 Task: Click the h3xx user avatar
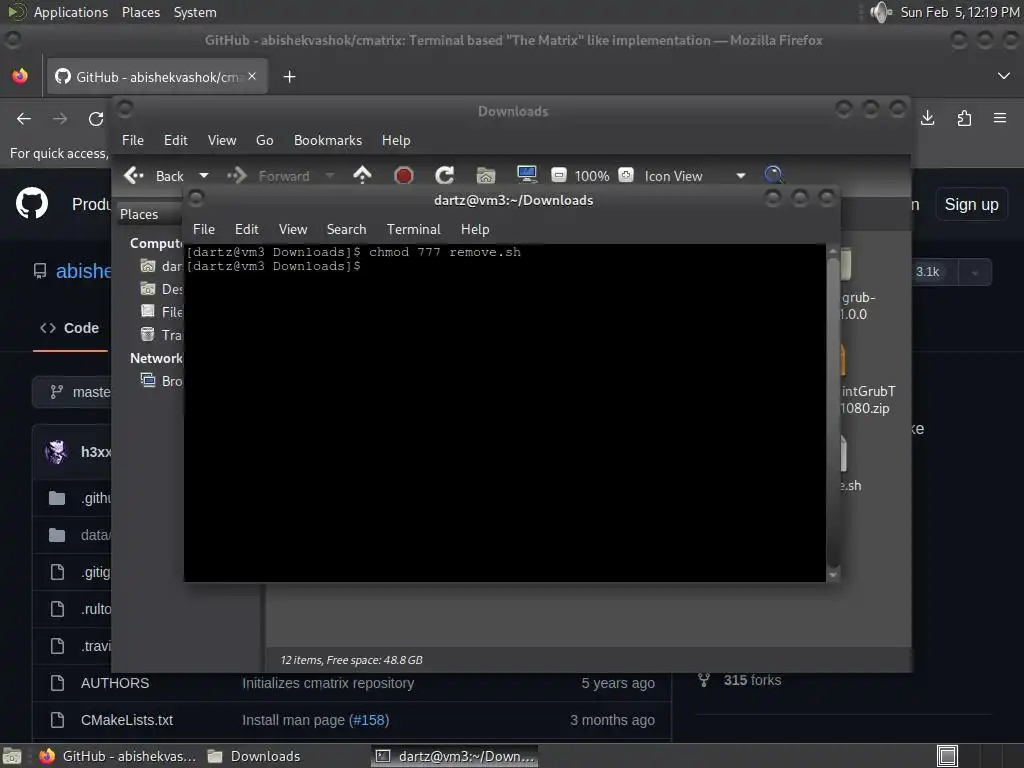(x=56, y=451)
